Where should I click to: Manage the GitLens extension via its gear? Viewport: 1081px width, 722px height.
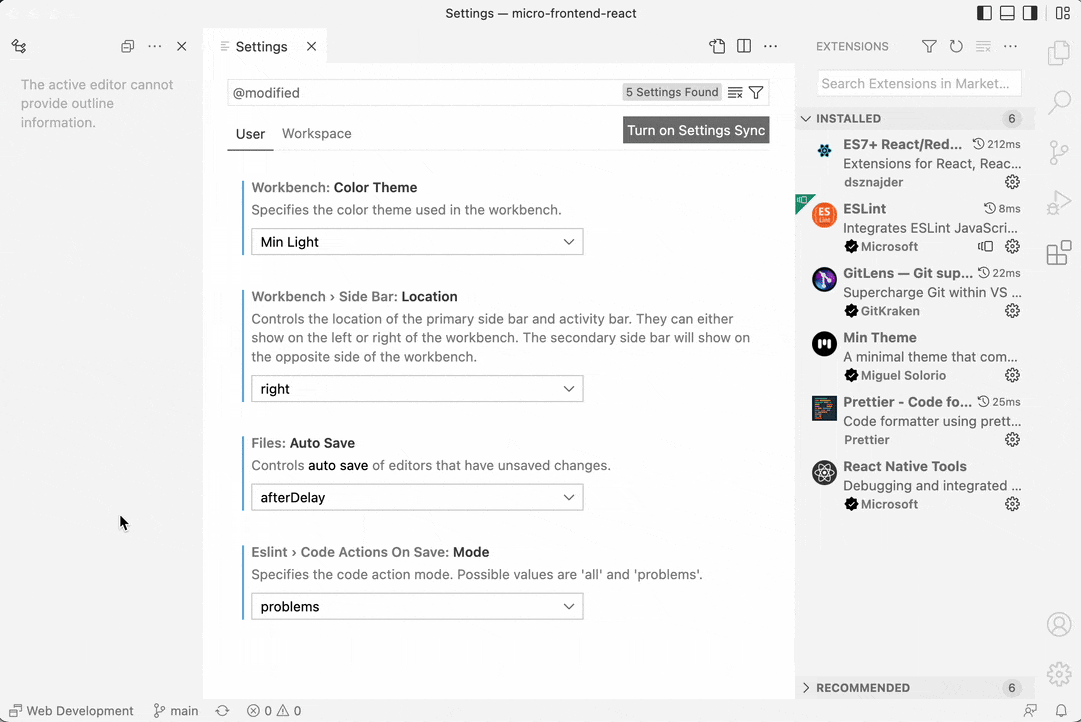click(x=1012, y=311)
